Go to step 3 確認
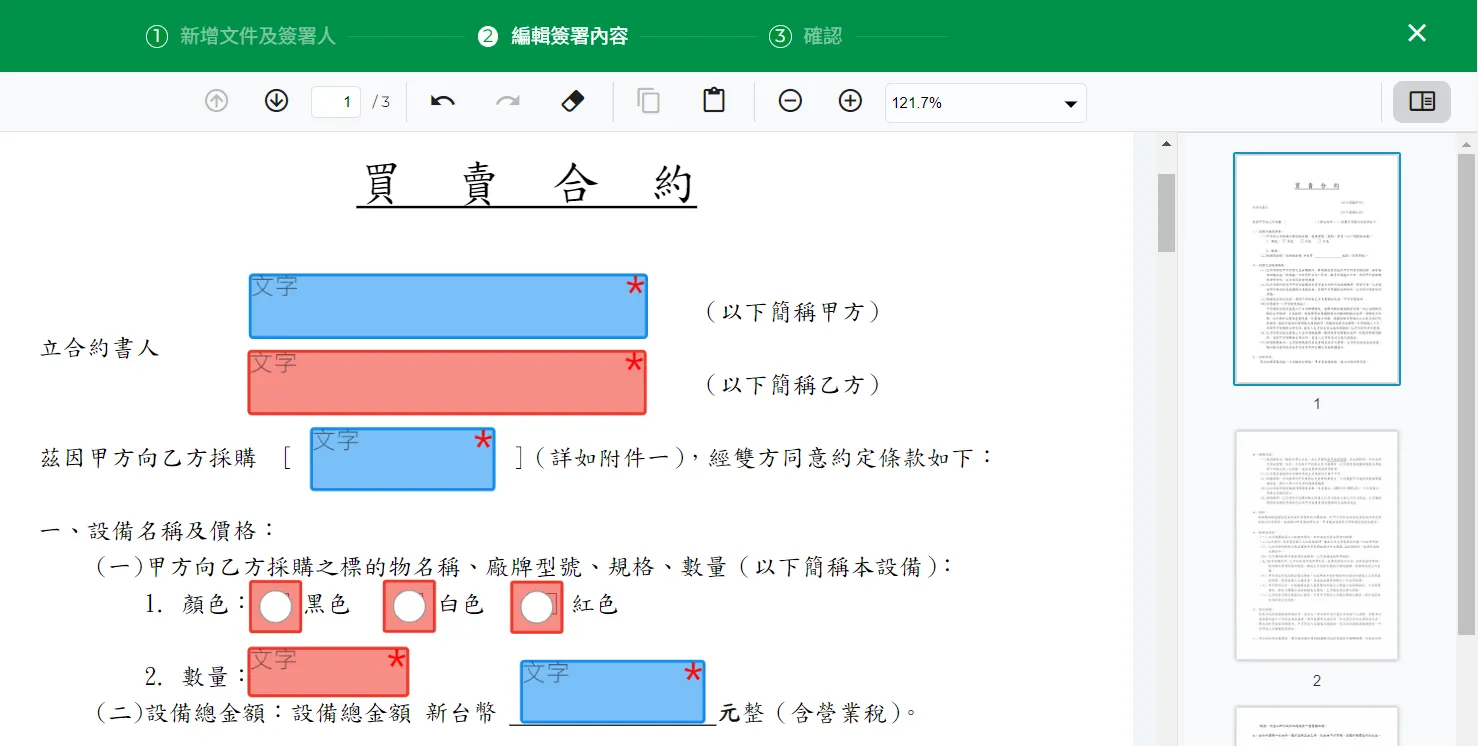 pyautogui.click(x=805, y=36)
